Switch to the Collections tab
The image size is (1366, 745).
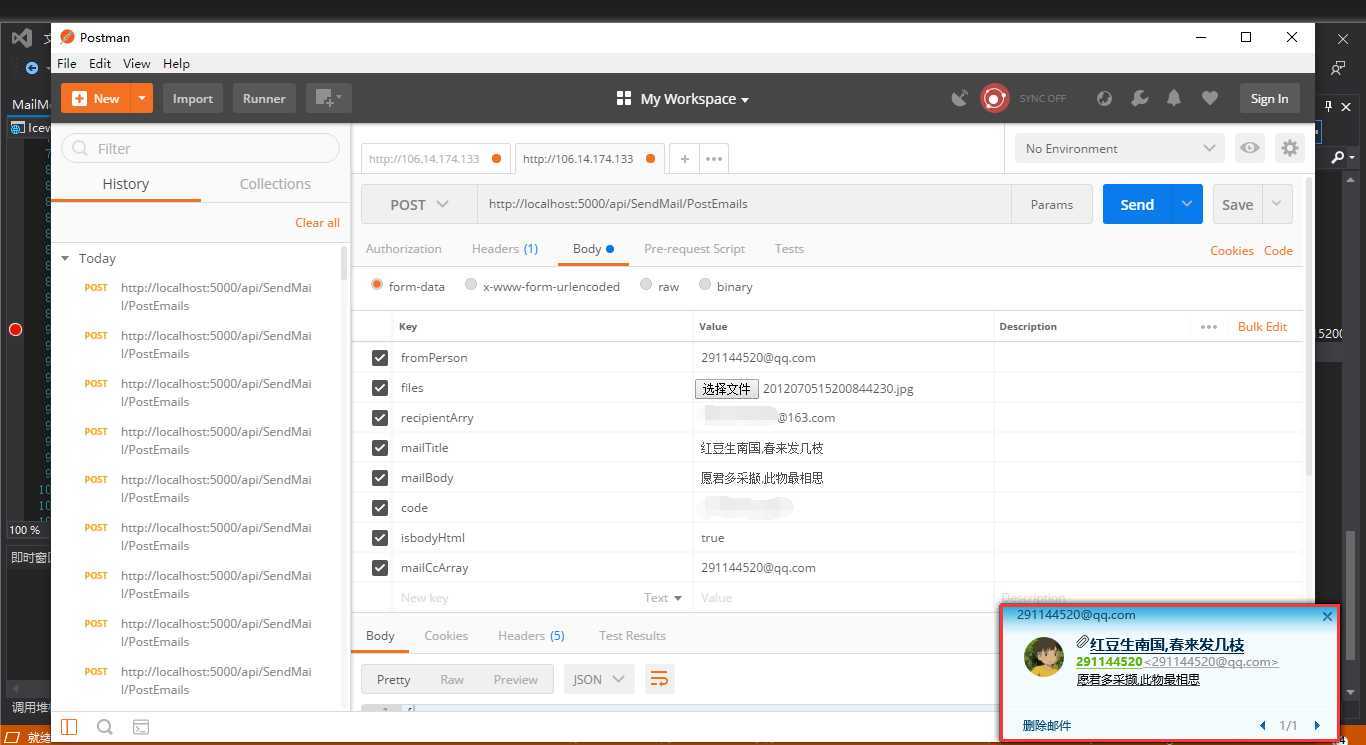[x=275, y=184]
